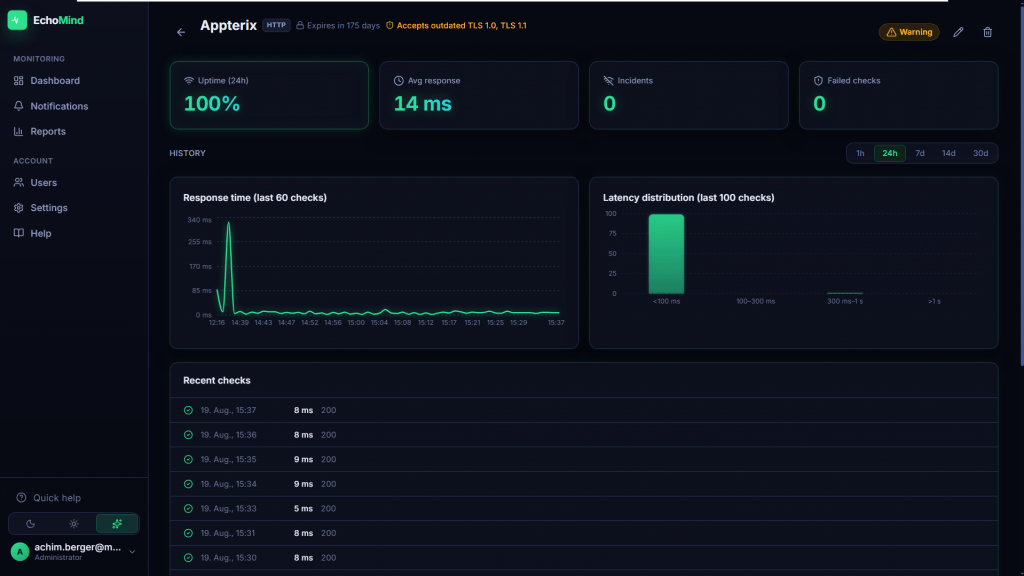The height and width of the screenshot is (576, 1024).
Task: Select the 1h history range
Action: 860,153
